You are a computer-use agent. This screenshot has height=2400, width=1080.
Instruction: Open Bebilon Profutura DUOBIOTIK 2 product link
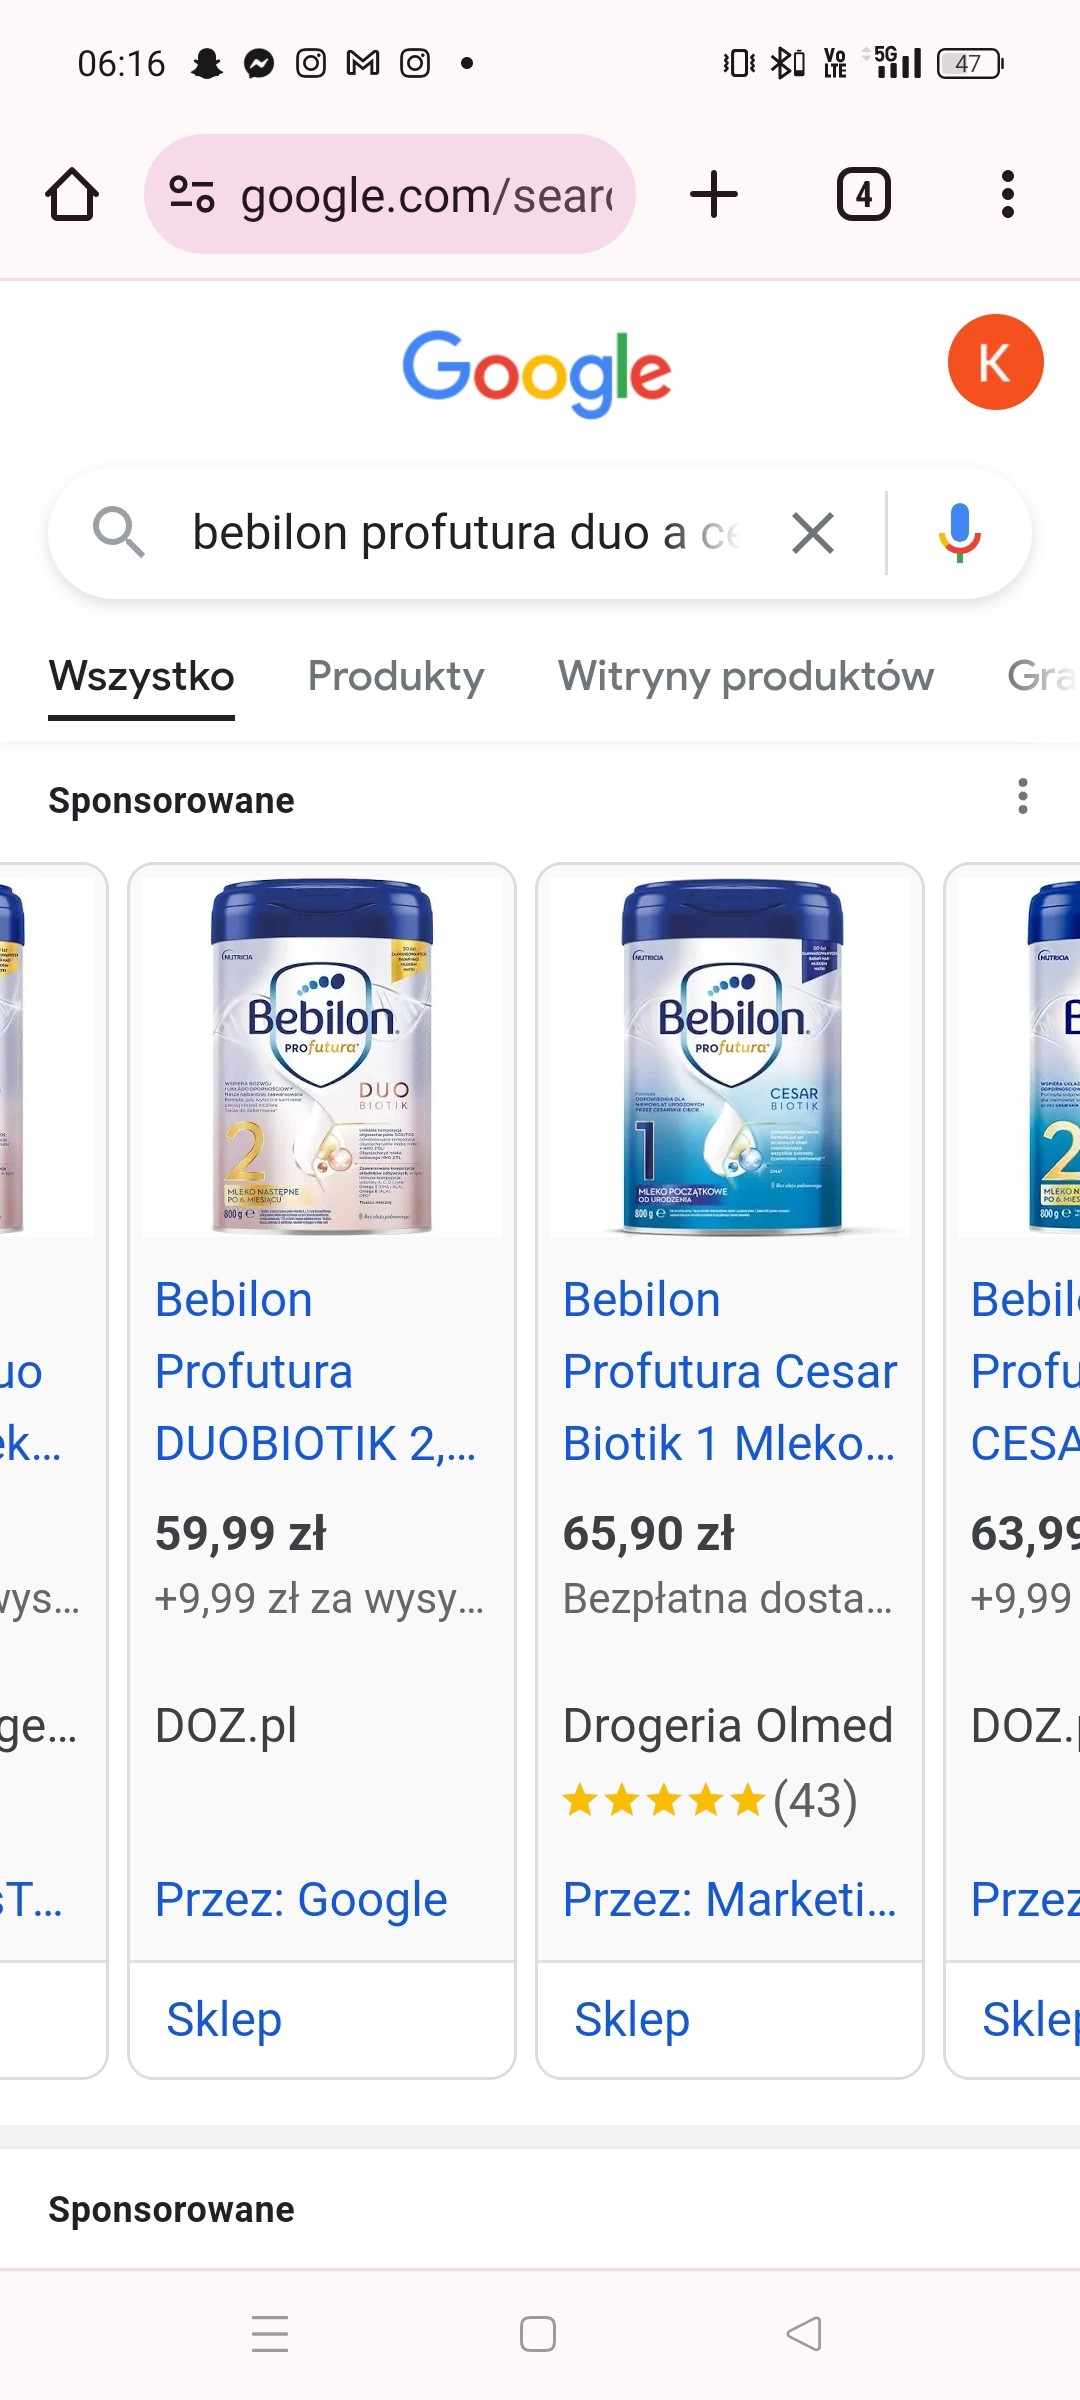[x=315, y=1371]
